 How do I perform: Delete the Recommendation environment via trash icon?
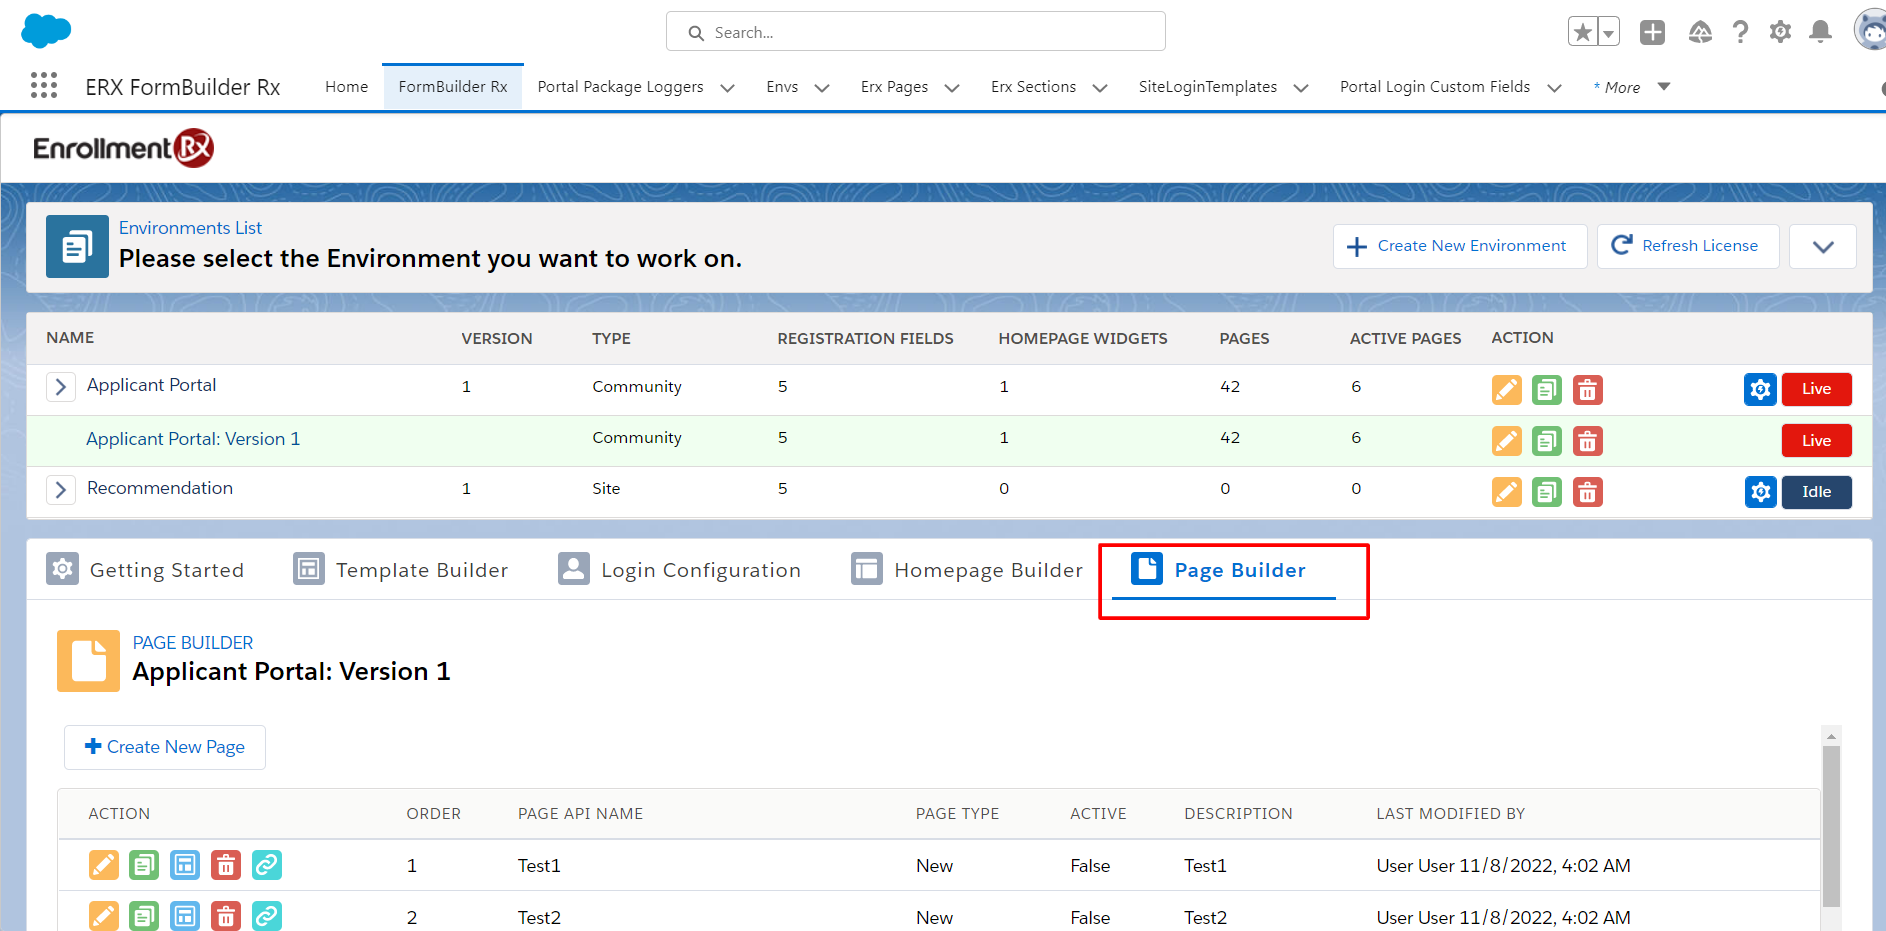[x=1587, y=492]
